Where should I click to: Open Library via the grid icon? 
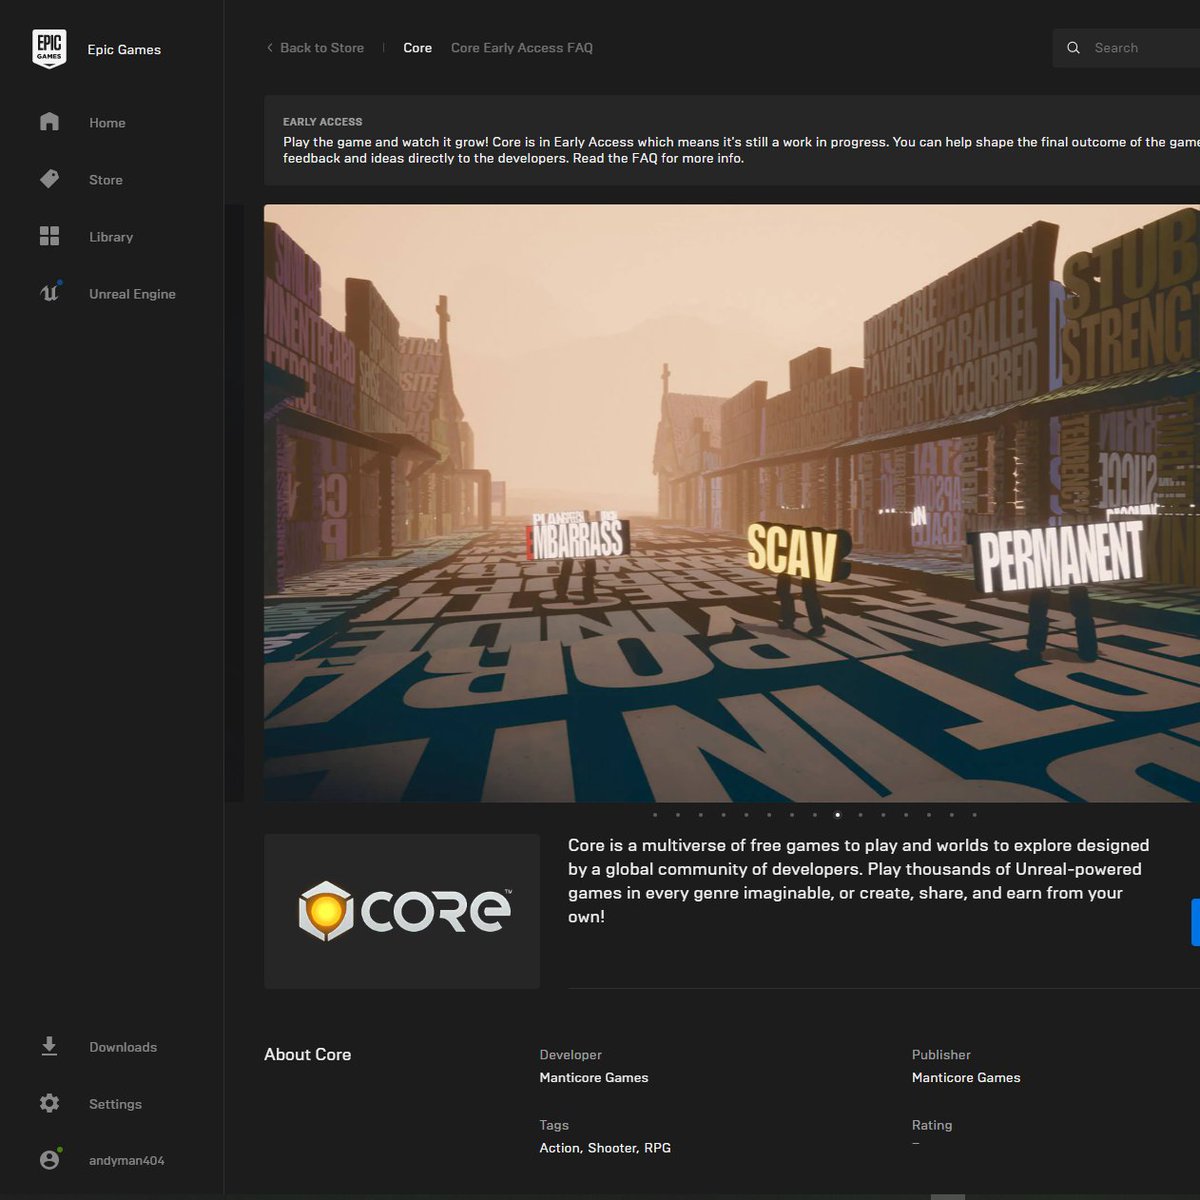(x=49, y=236)
